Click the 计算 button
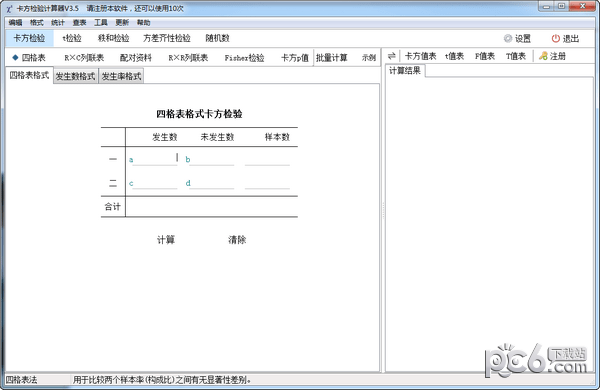This screenshot has width=600, height=390. [166, 240]
